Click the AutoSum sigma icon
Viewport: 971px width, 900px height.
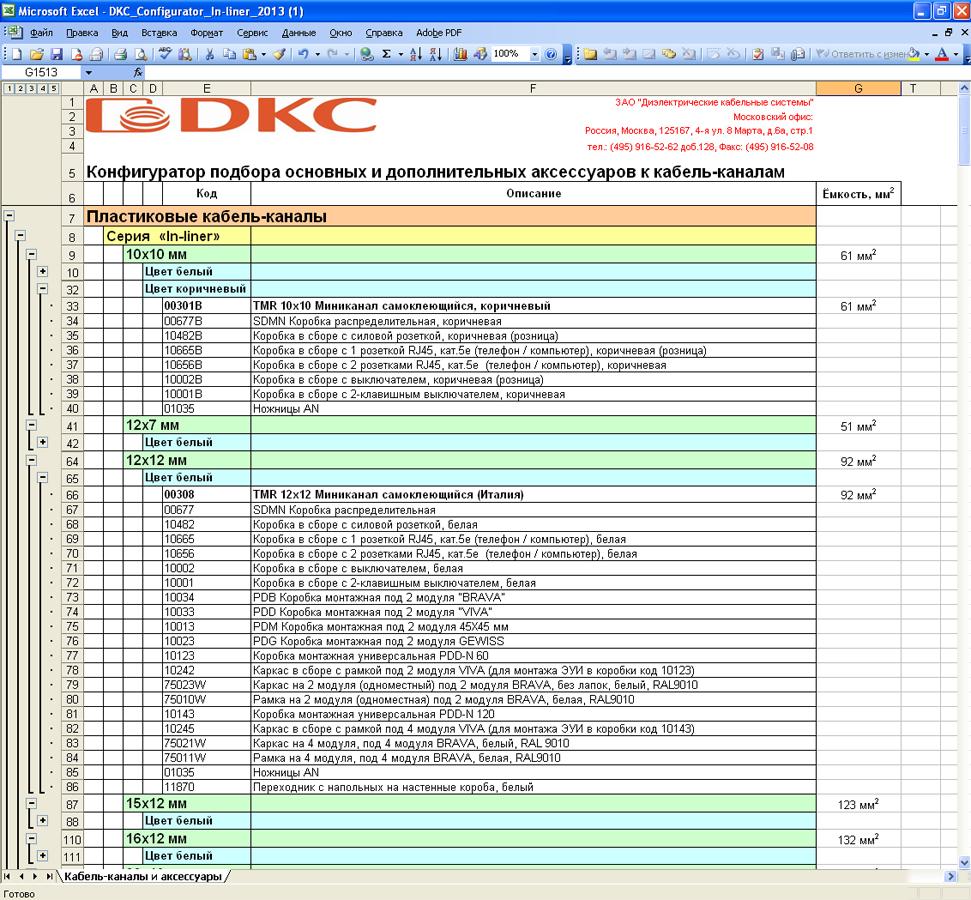(386, 54)
